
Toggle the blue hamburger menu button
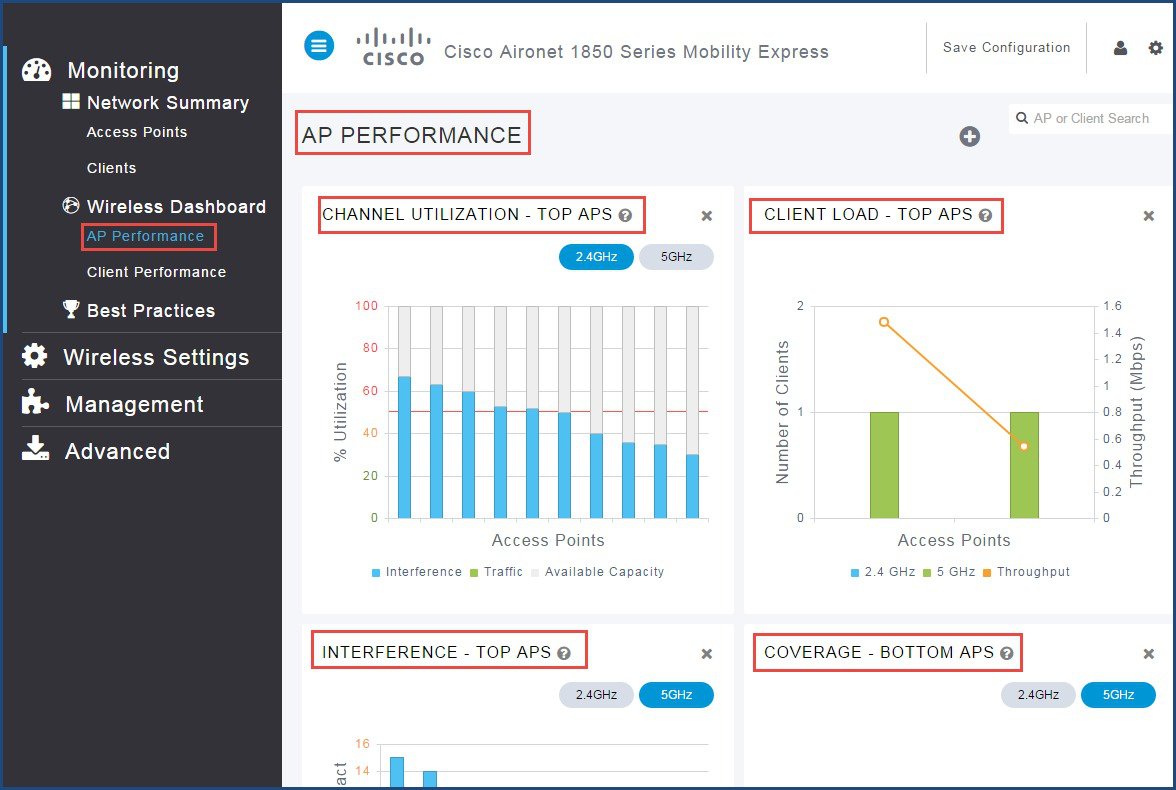coord(319,47)
